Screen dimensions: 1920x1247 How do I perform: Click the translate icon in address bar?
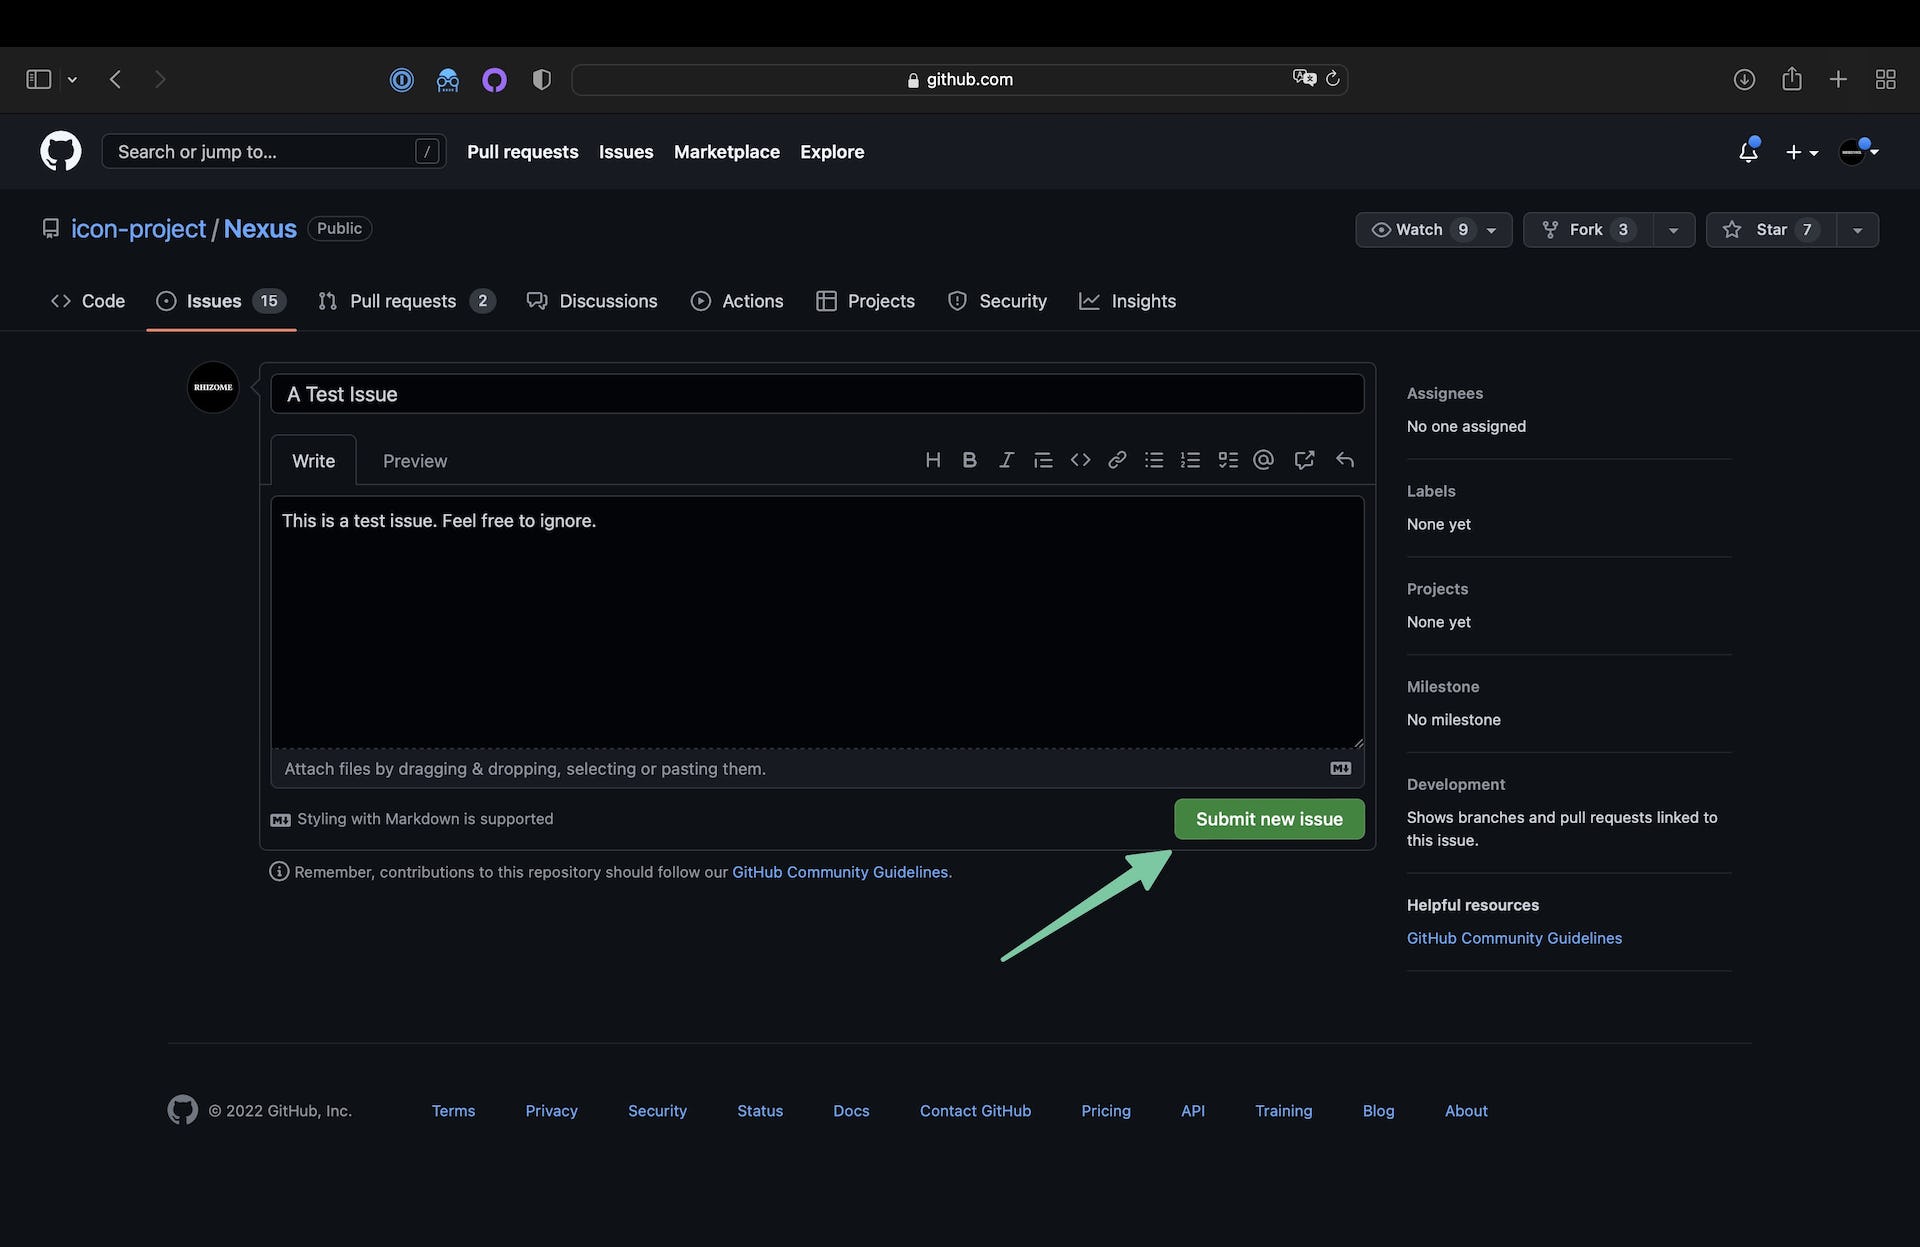point(1304,78)
